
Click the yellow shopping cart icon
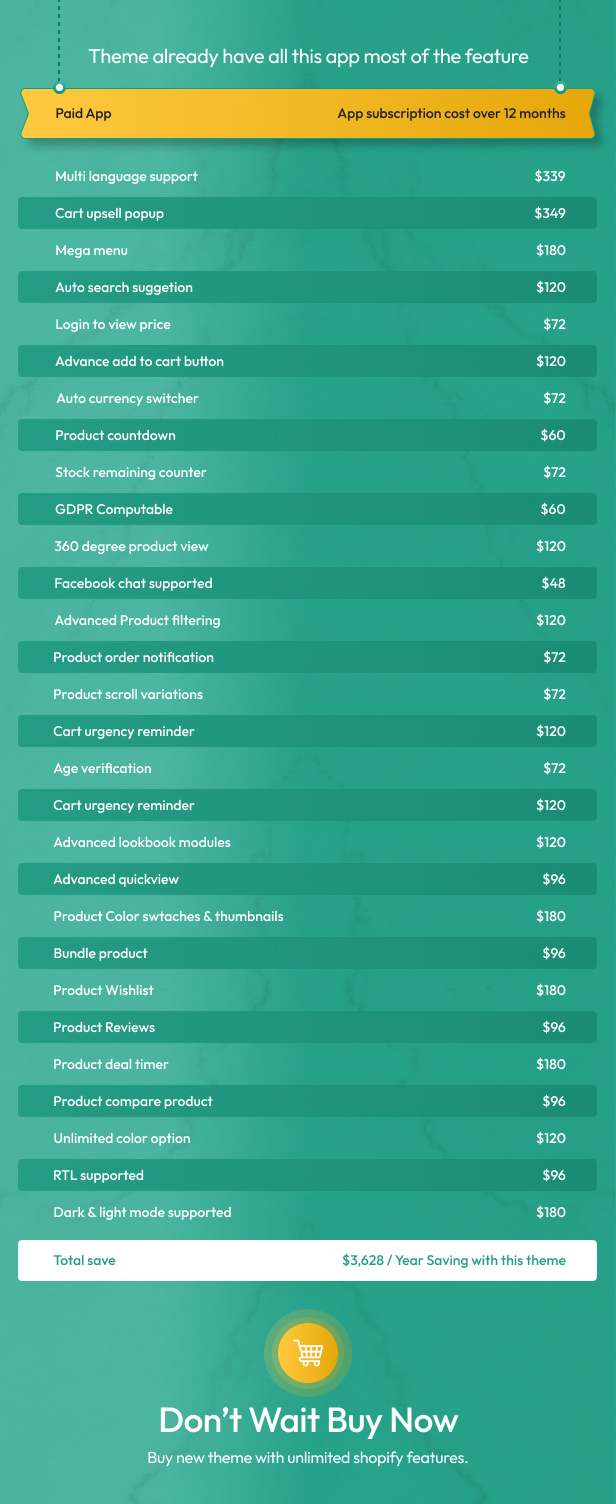point(308,1354)
